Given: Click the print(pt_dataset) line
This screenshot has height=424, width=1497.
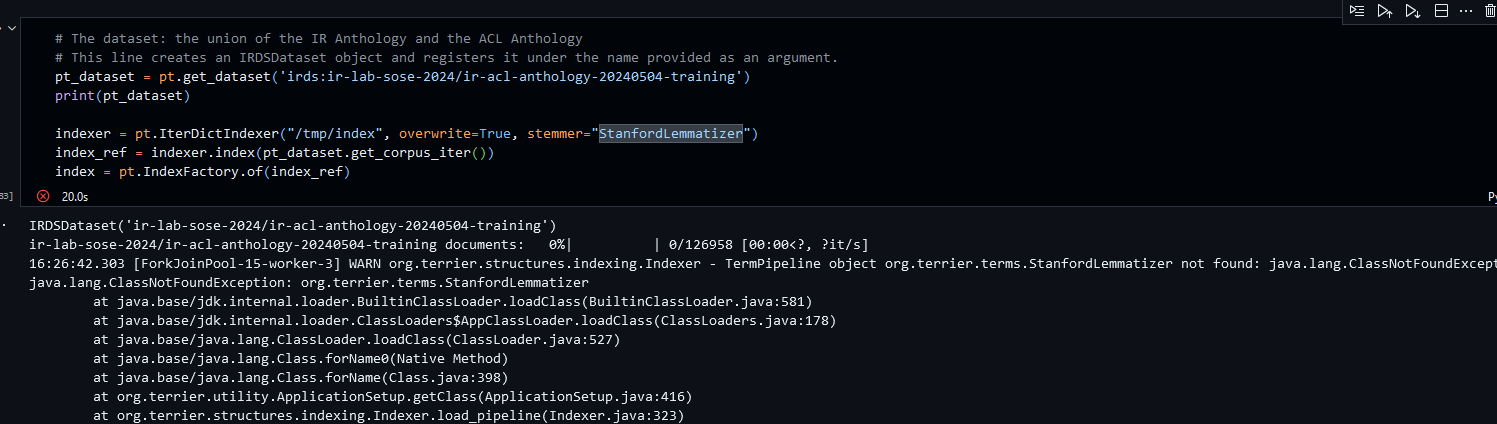Looking at the screenshot, I should (x=122, y=96).
